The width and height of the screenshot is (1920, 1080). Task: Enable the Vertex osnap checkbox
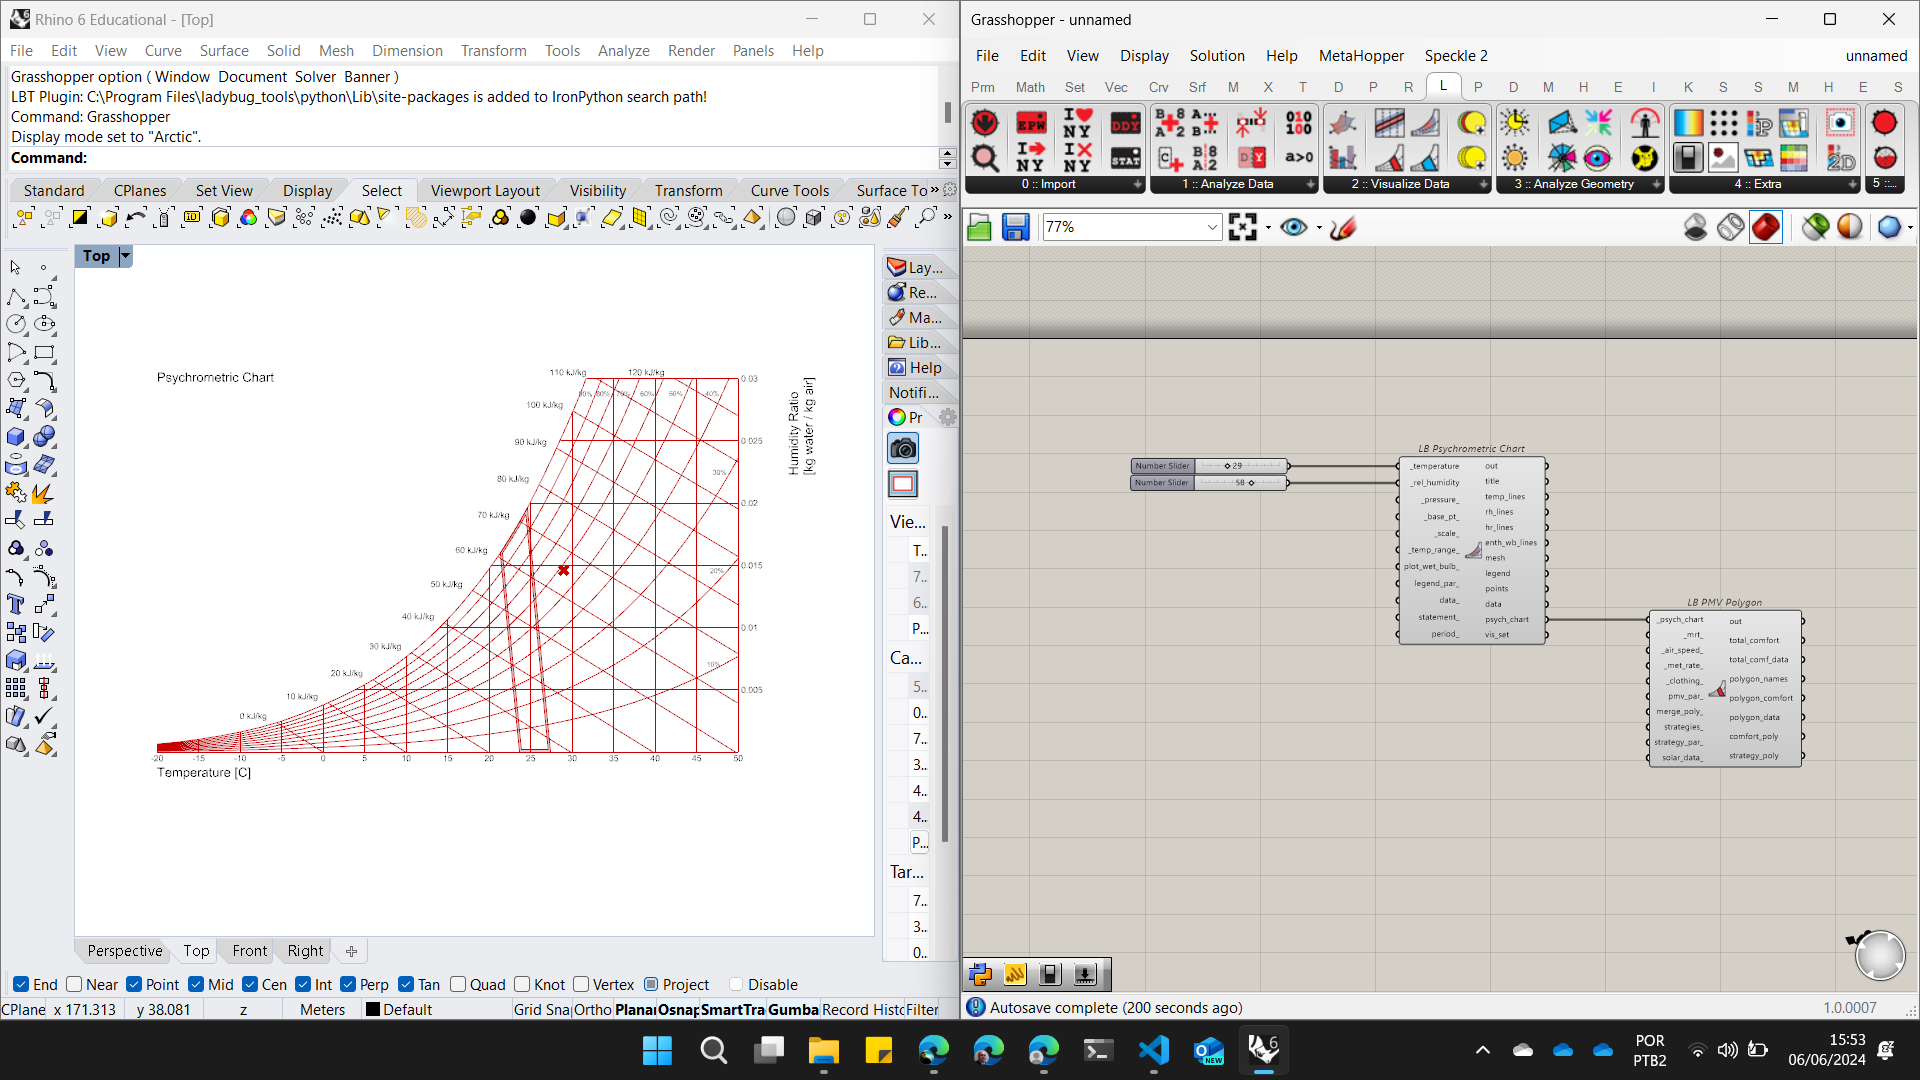[x=581, y=984]
